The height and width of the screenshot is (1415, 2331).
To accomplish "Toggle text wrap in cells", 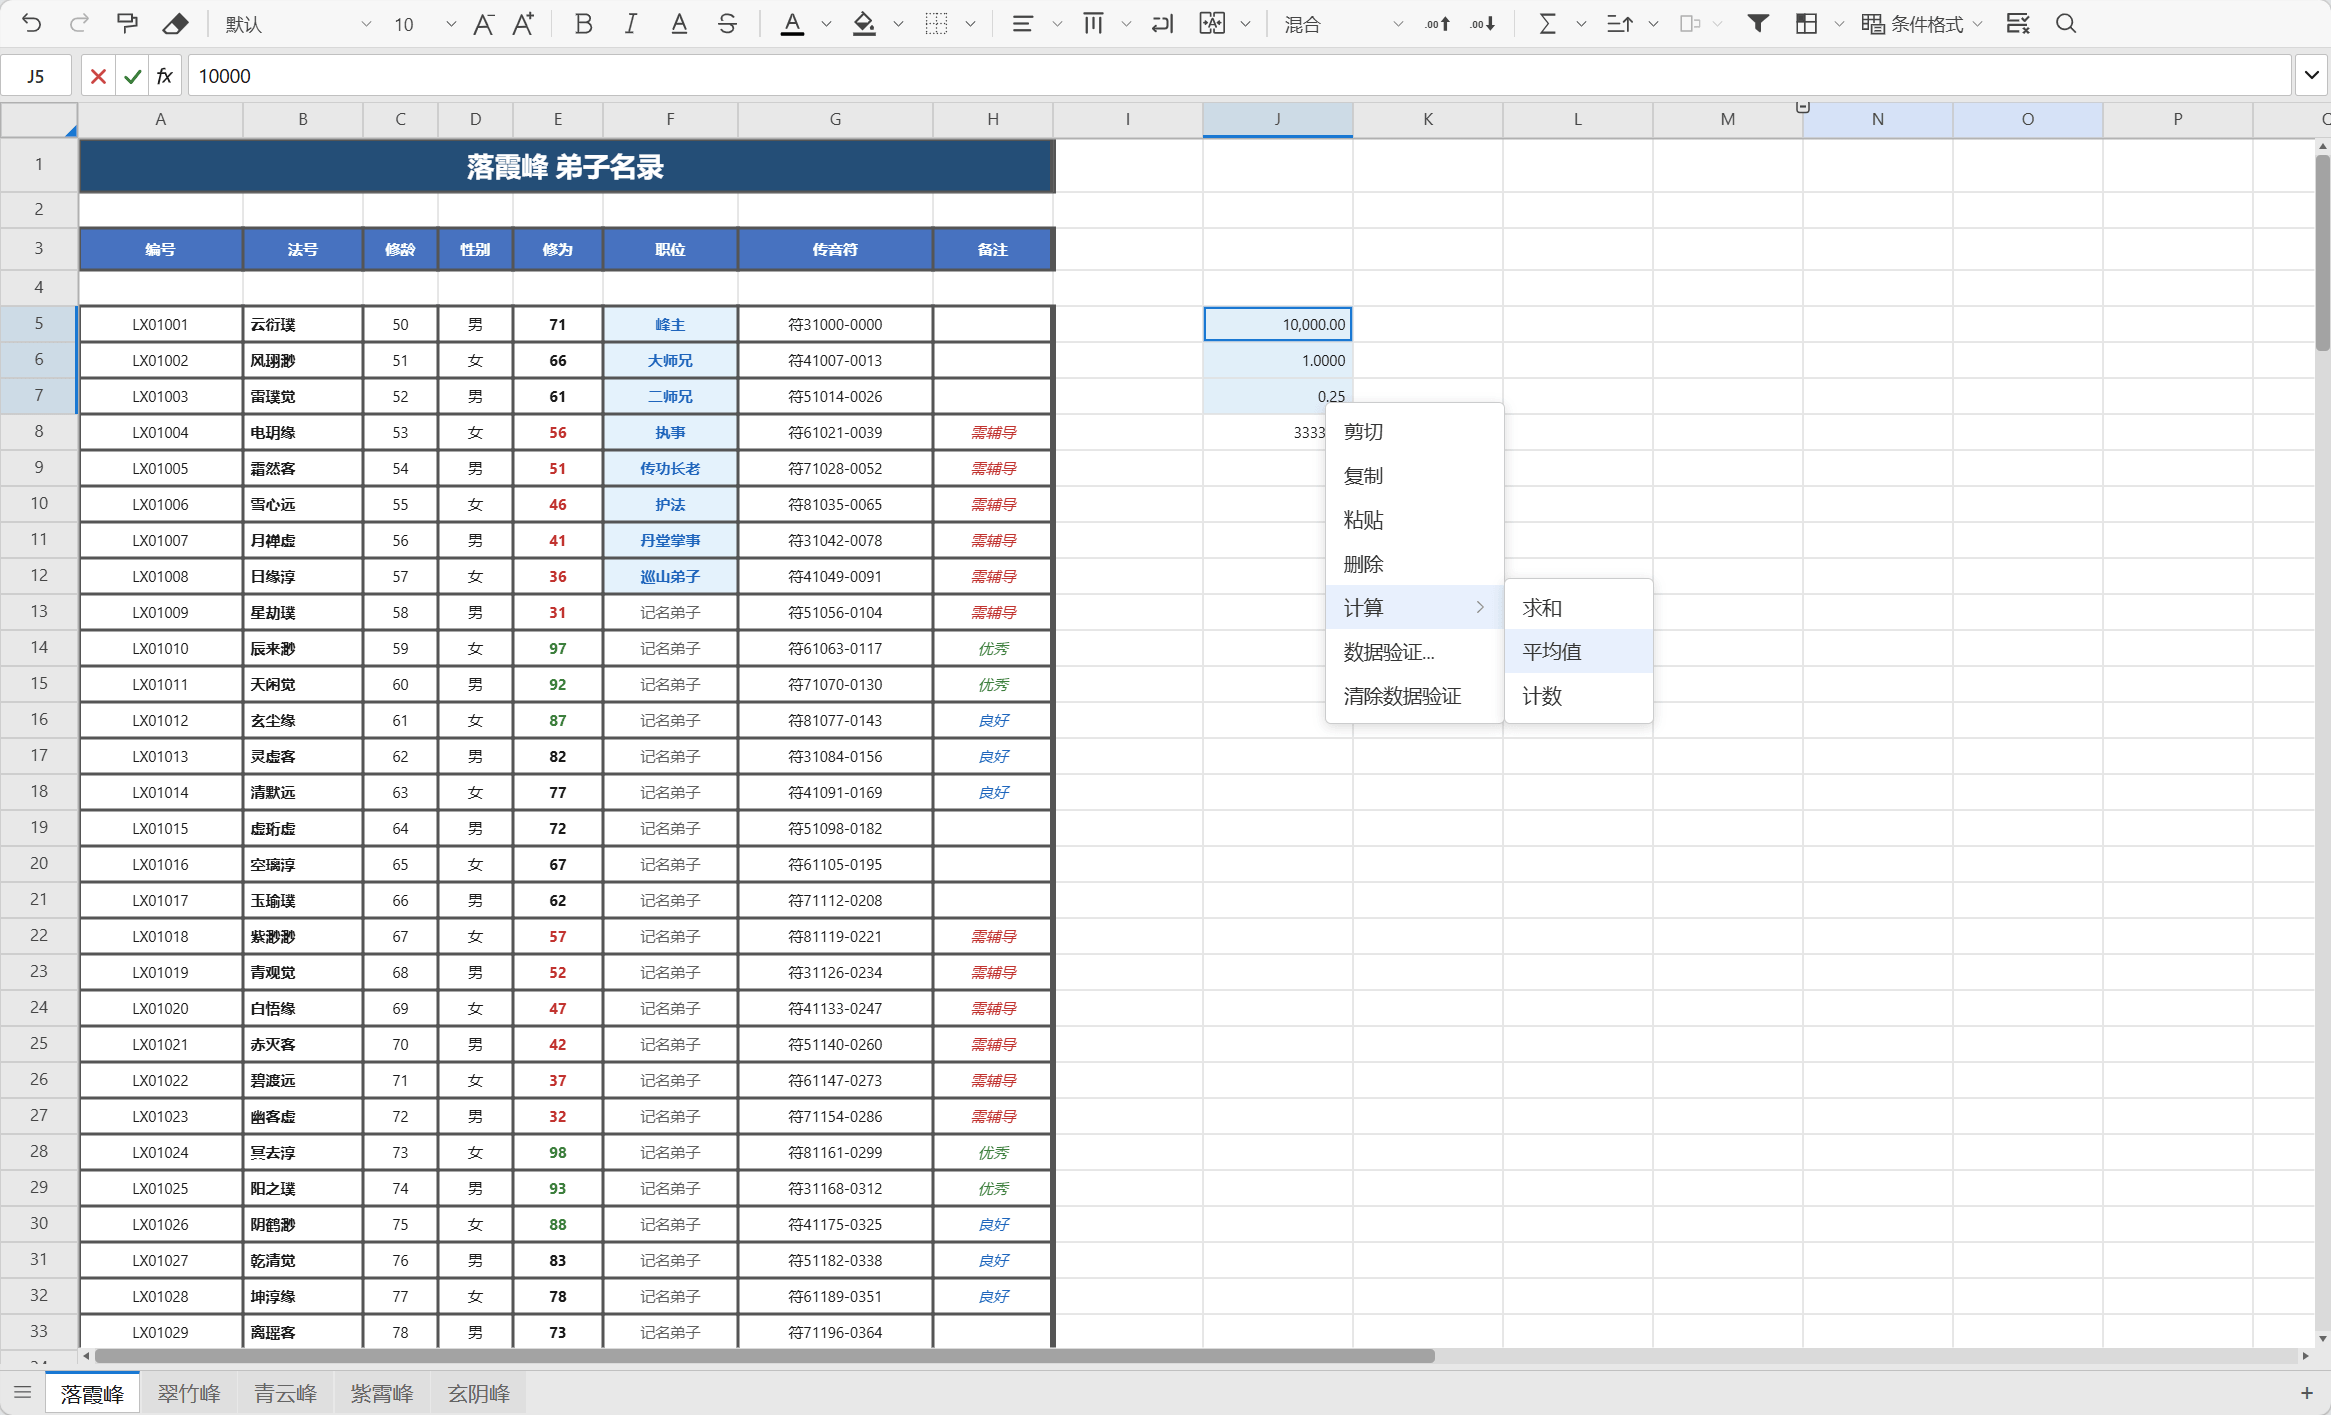I will [x=1162, y=24].
